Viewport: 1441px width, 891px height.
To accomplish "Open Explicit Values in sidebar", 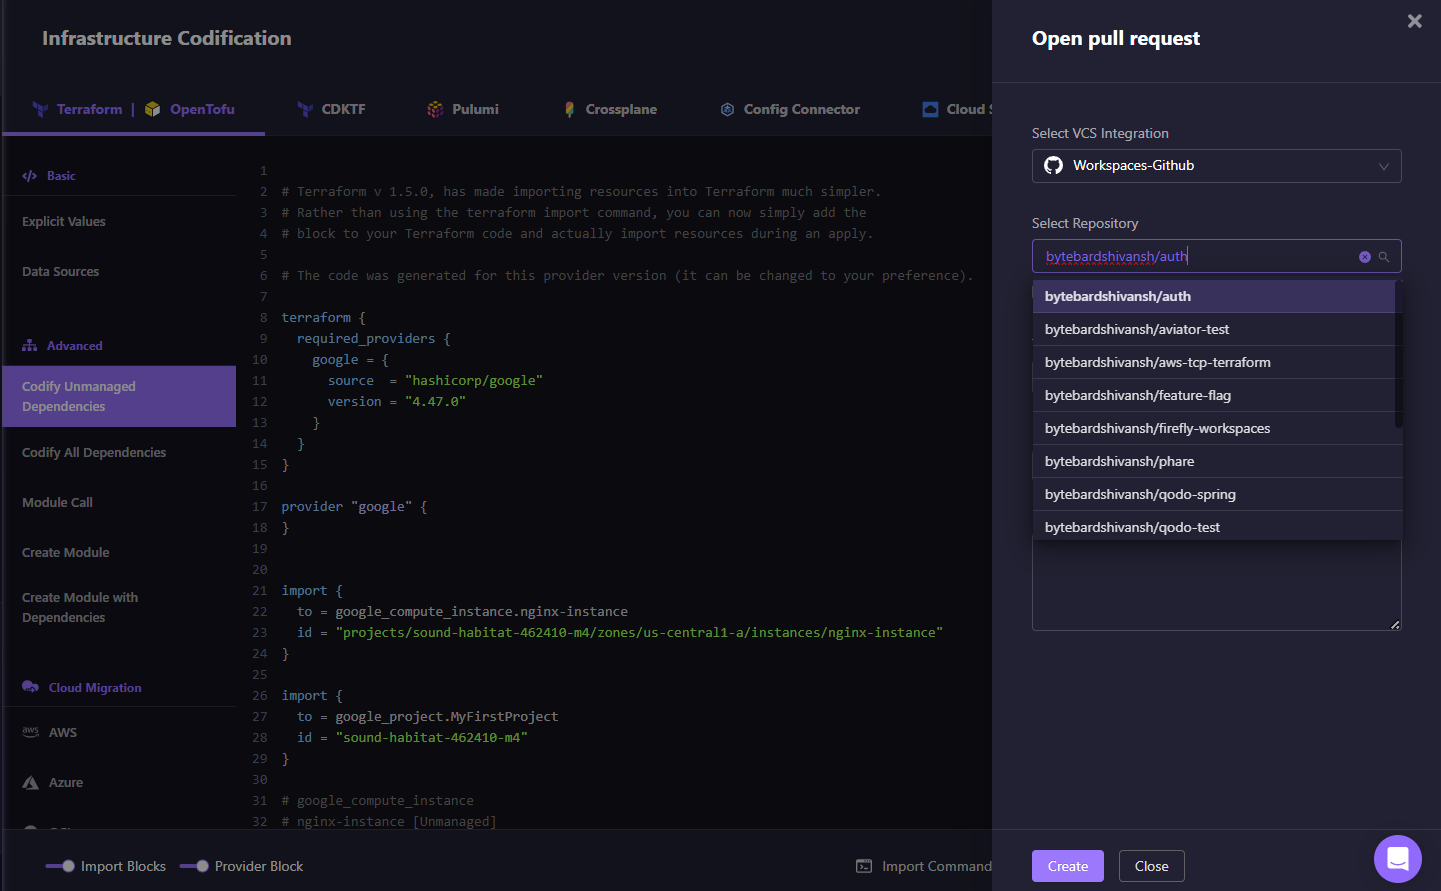I will click(x=64, y=222).
